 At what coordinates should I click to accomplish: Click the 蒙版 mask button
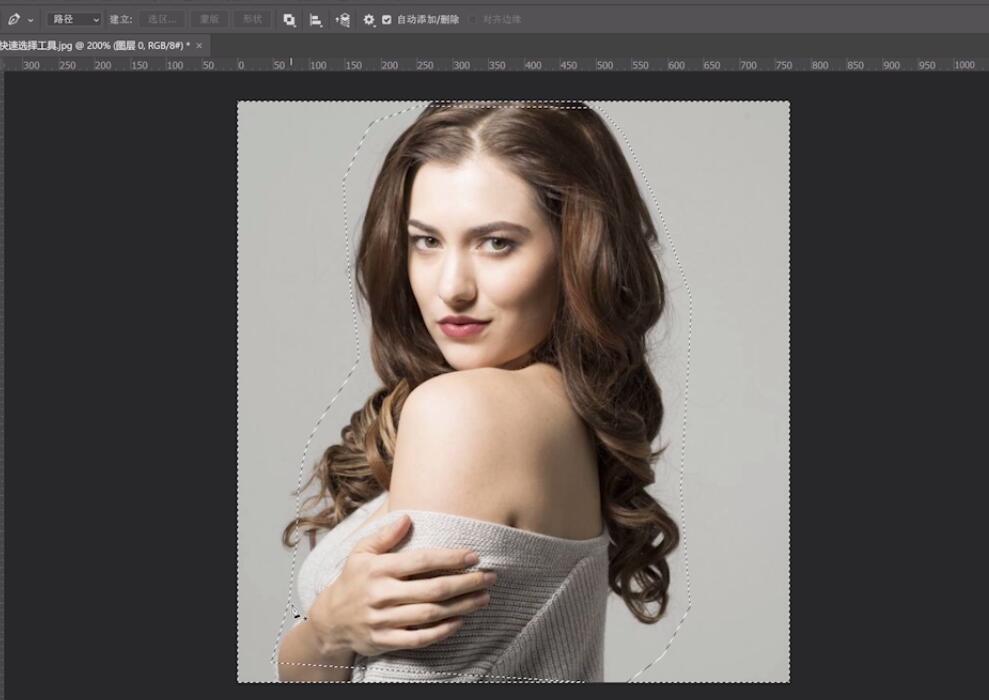click(x=208, y=19)
